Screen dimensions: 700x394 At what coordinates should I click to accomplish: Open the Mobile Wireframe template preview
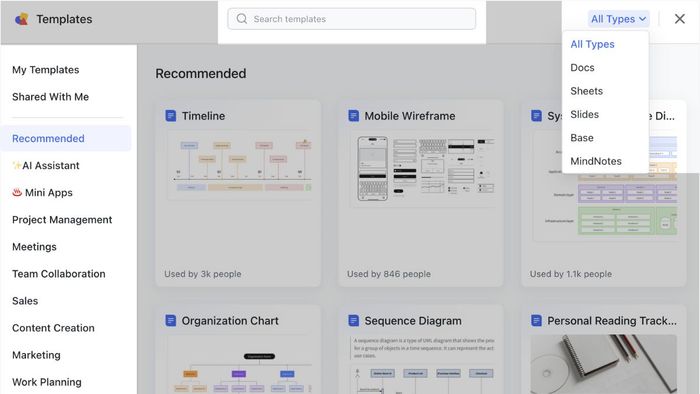(422, 170)
